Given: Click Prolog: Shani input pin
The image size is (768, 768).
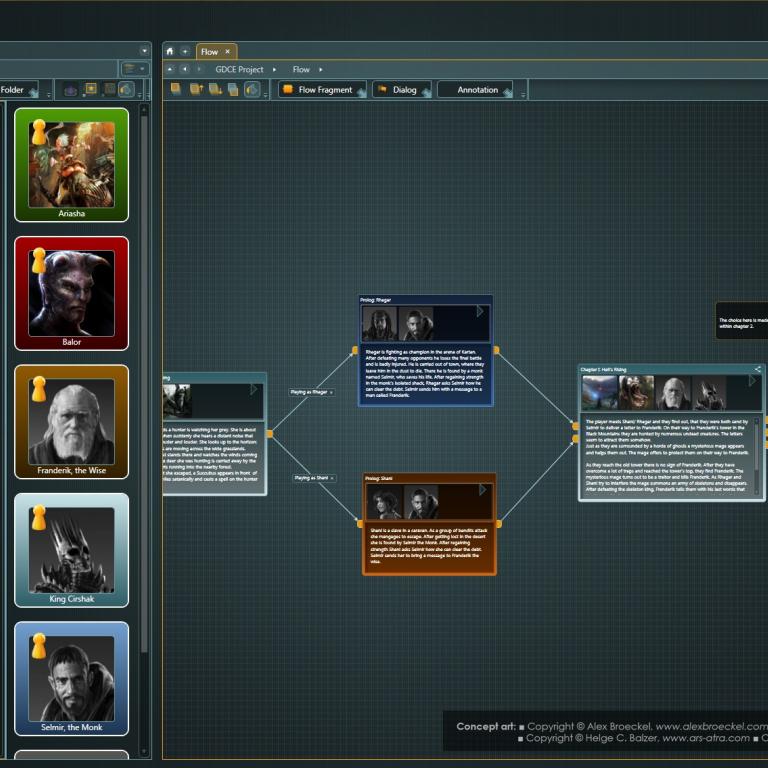Looking at the screenshot, I should click(360, 524).
